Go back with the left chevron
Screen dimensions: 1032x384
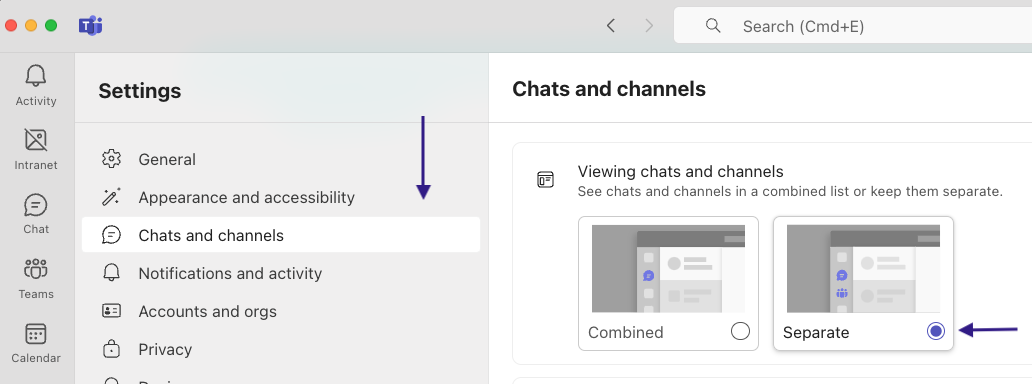click(611, 26)
